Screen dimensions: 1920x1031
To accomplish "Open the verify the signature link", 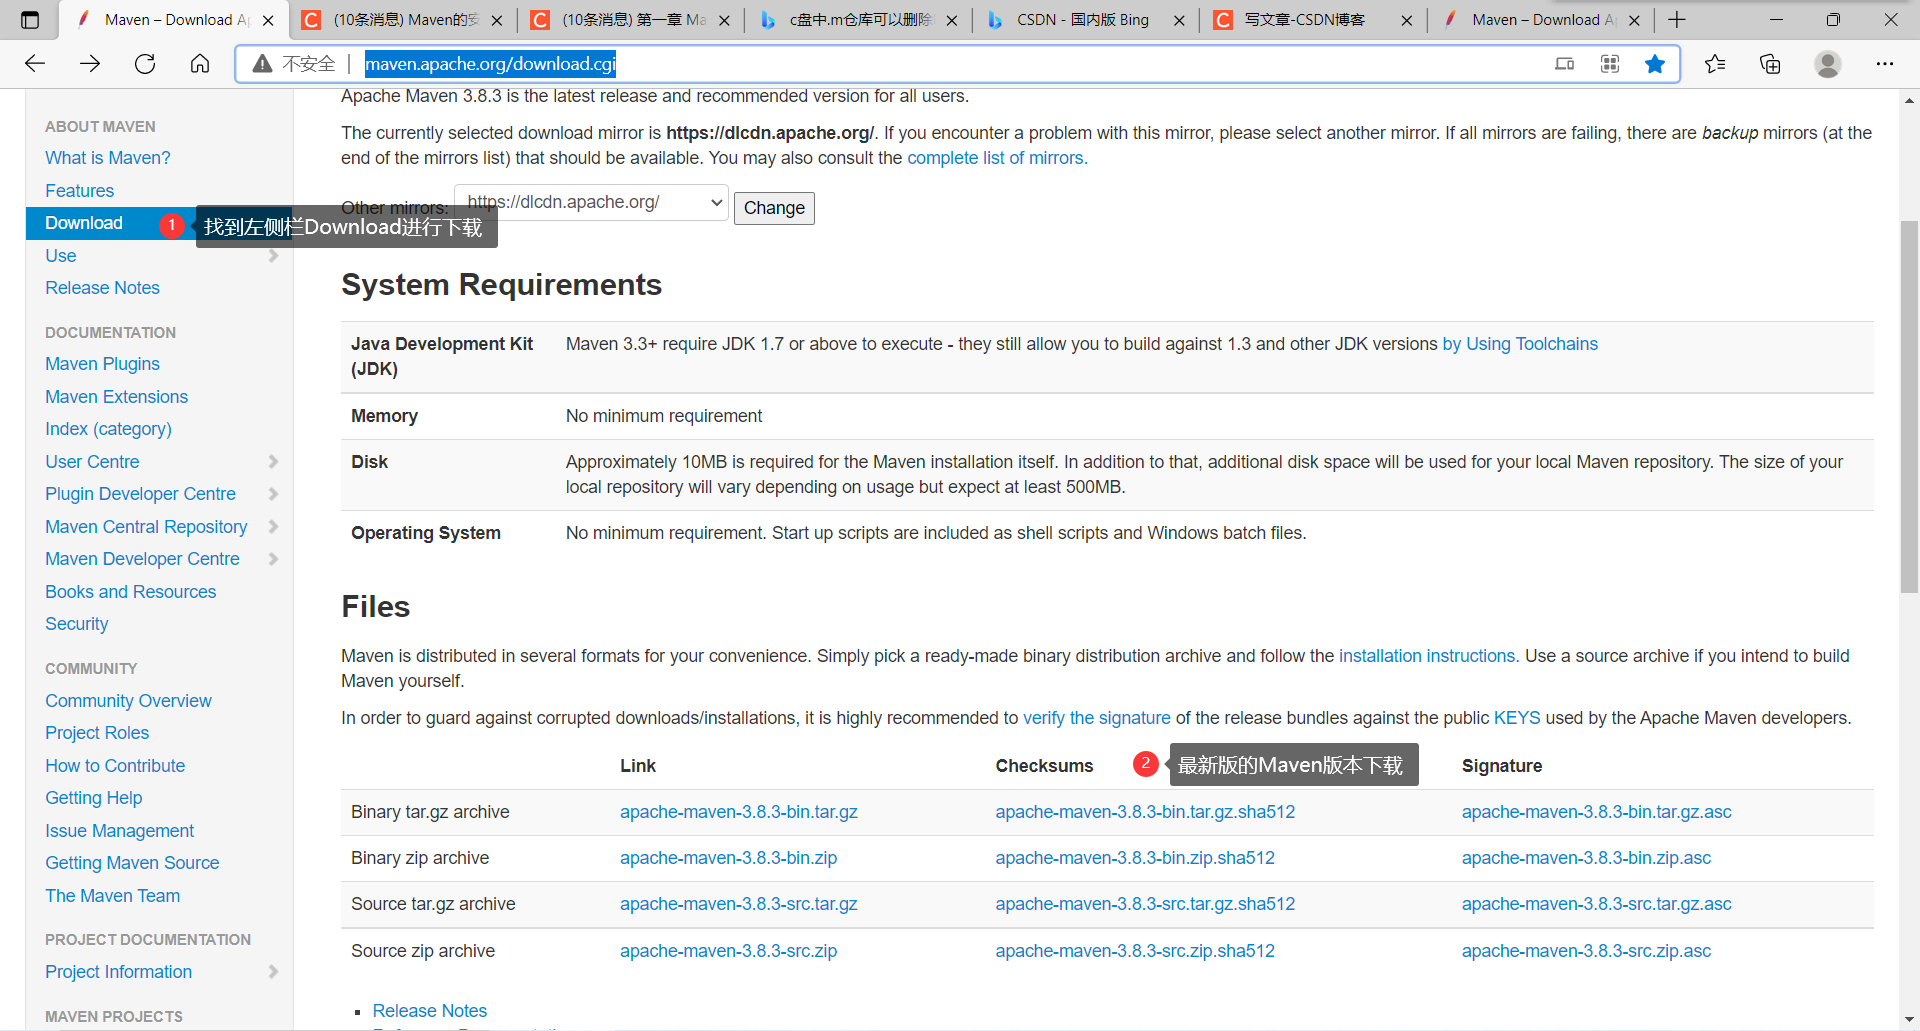I will click(1097, 718).
